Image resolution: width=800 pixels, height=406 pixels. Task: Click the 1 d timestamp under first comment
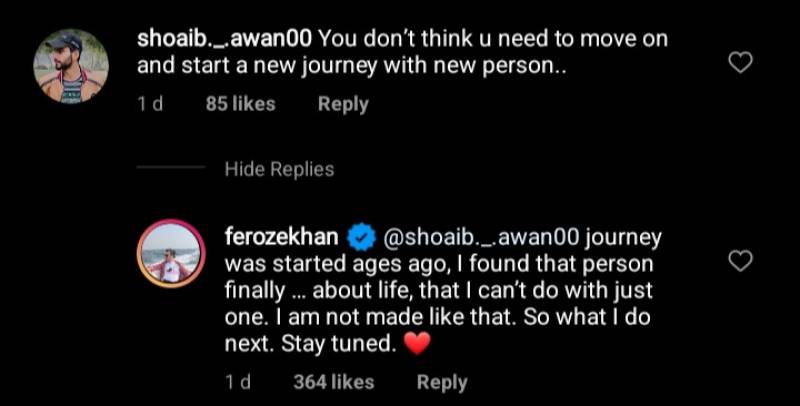pyautogui.click(x=149, y=104)
